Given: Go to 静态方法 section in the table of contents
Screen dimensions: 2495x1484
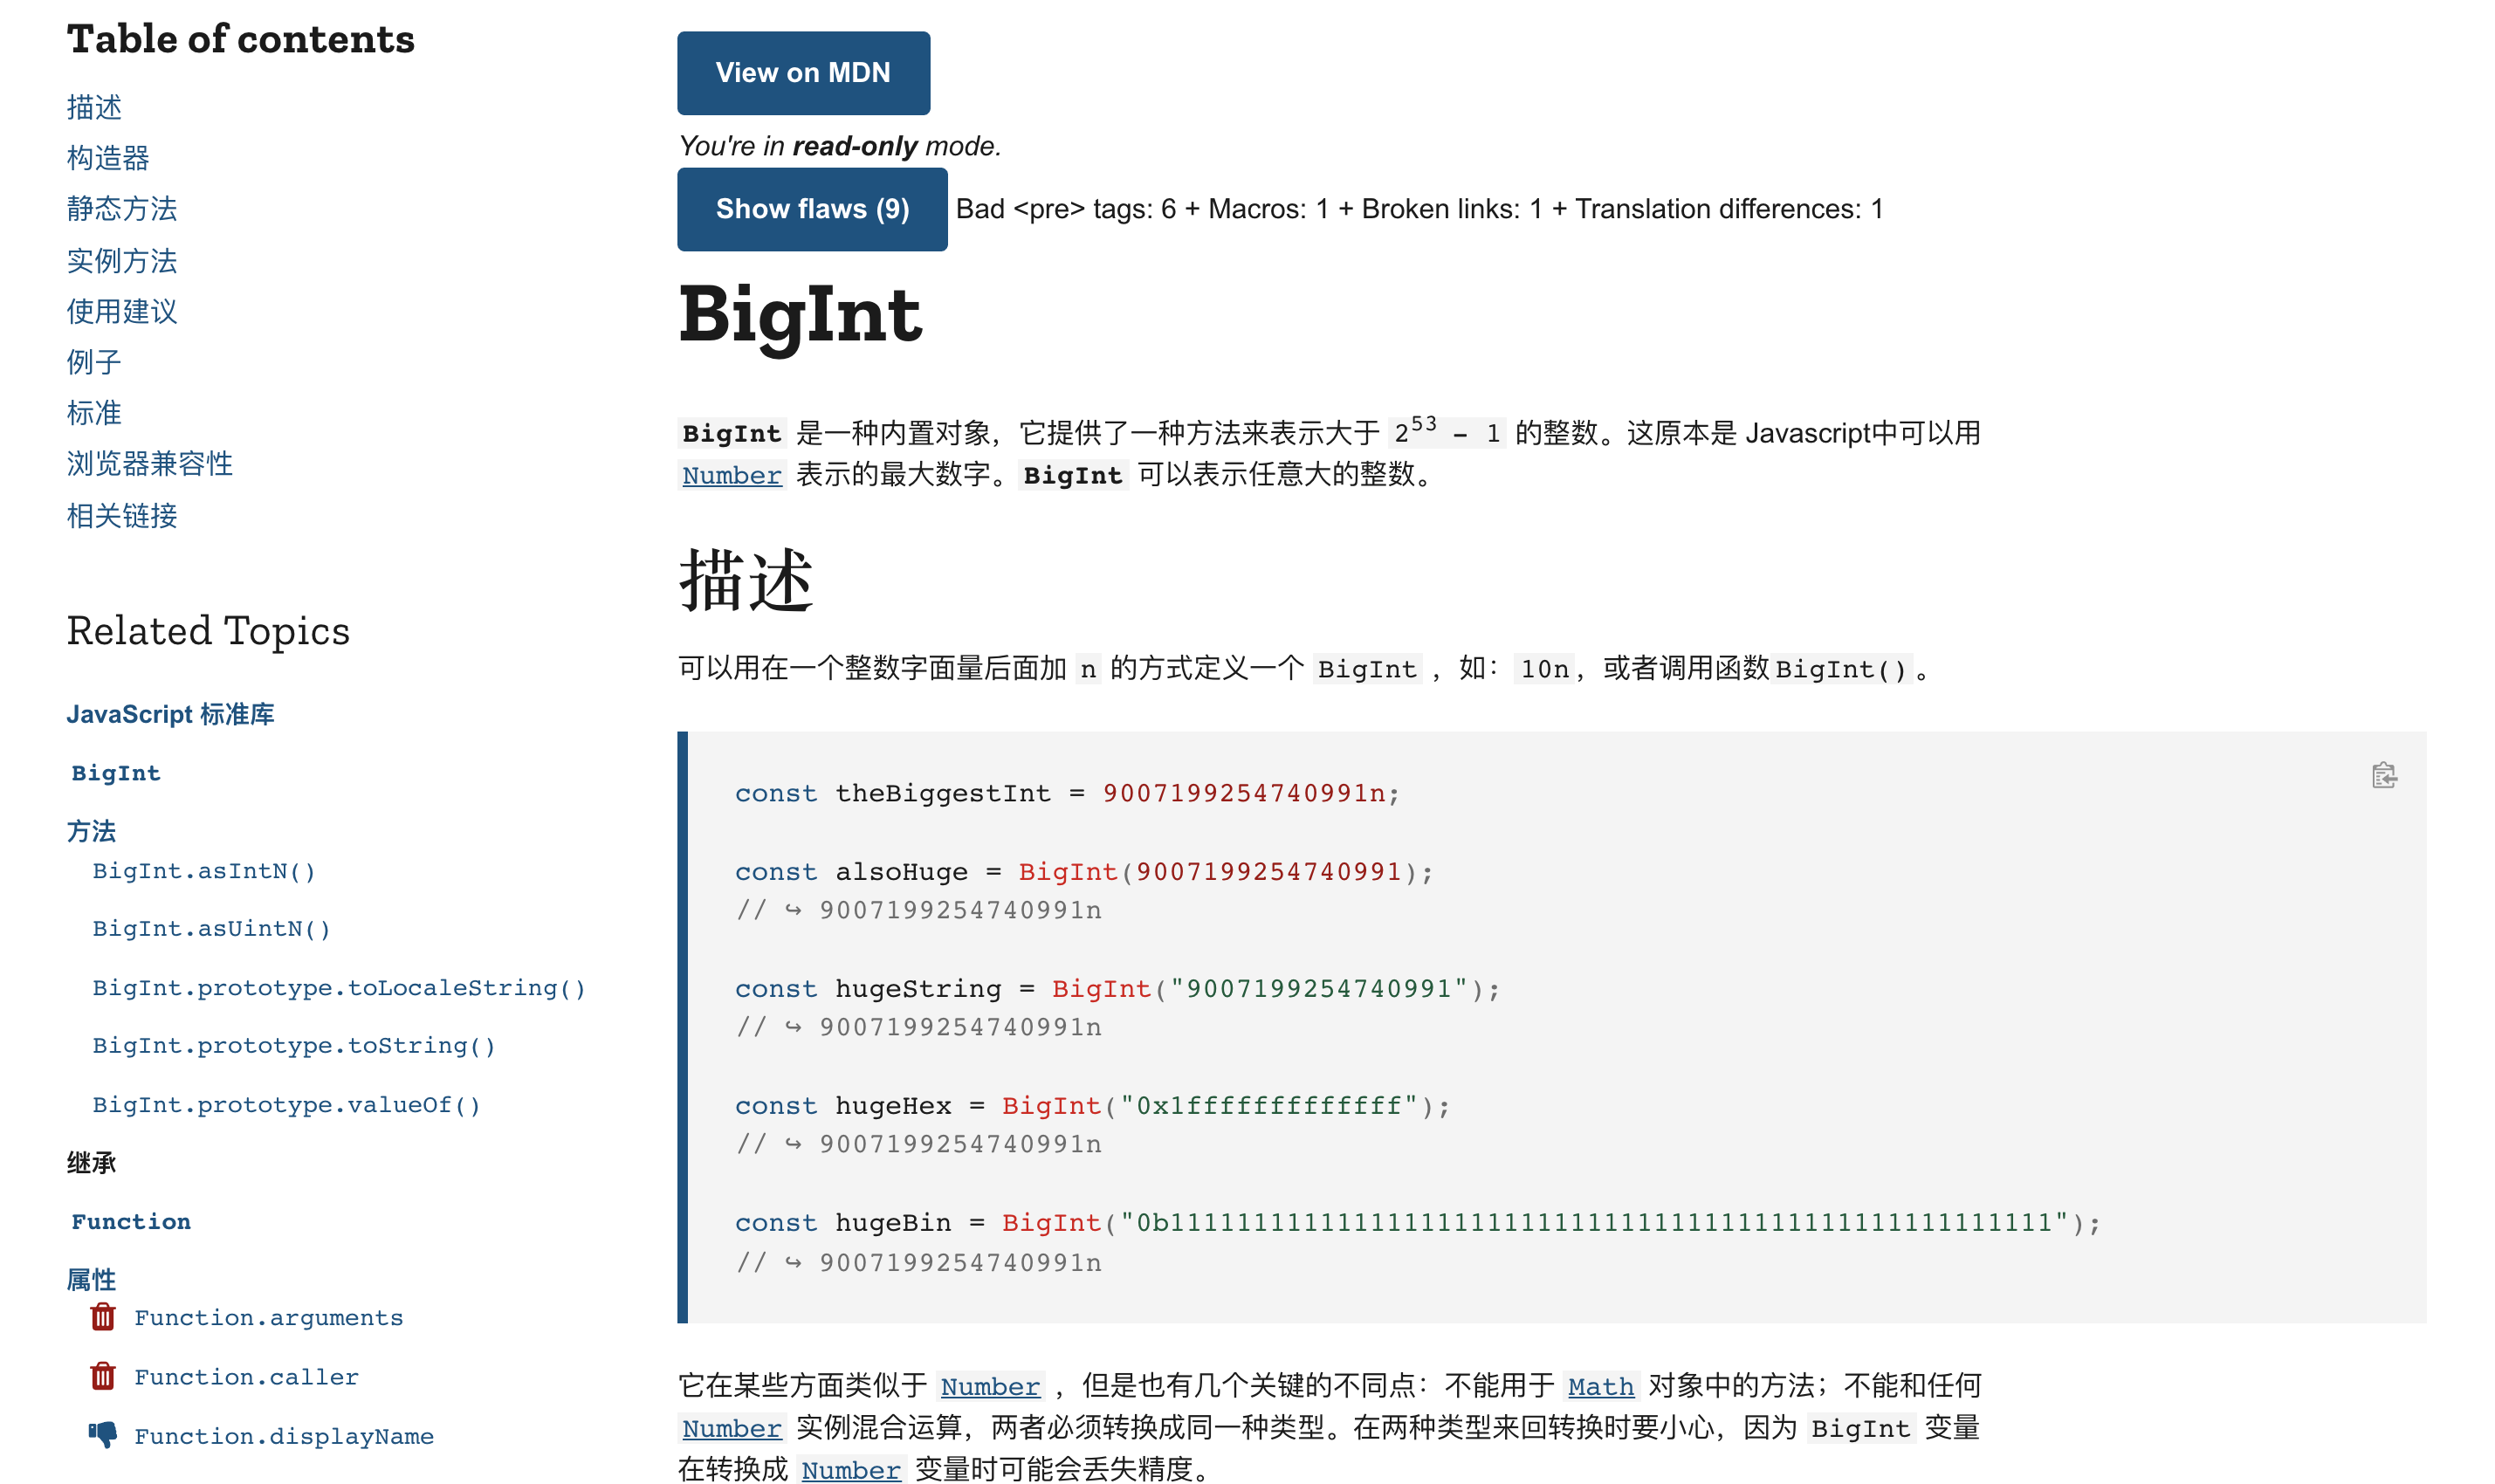Looking at the screenshot, I should [x=122, y=209].
